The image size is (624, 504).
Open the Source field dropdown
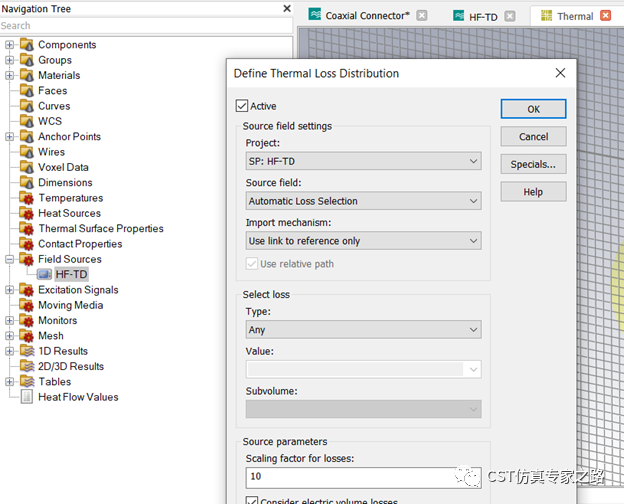click(x=363, y=201)
